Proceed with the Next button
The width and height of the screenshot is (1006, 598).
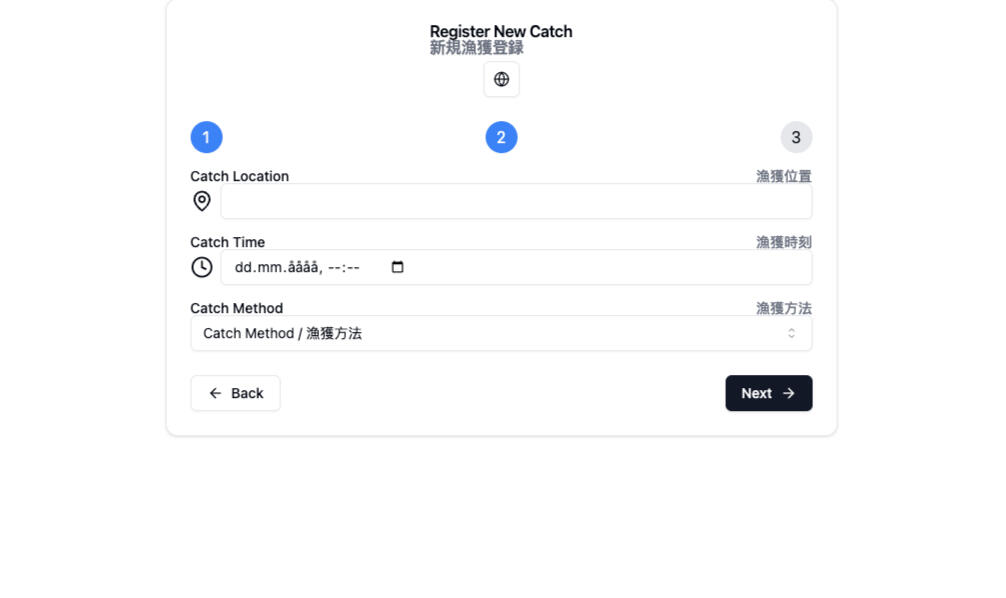[768, 393]
